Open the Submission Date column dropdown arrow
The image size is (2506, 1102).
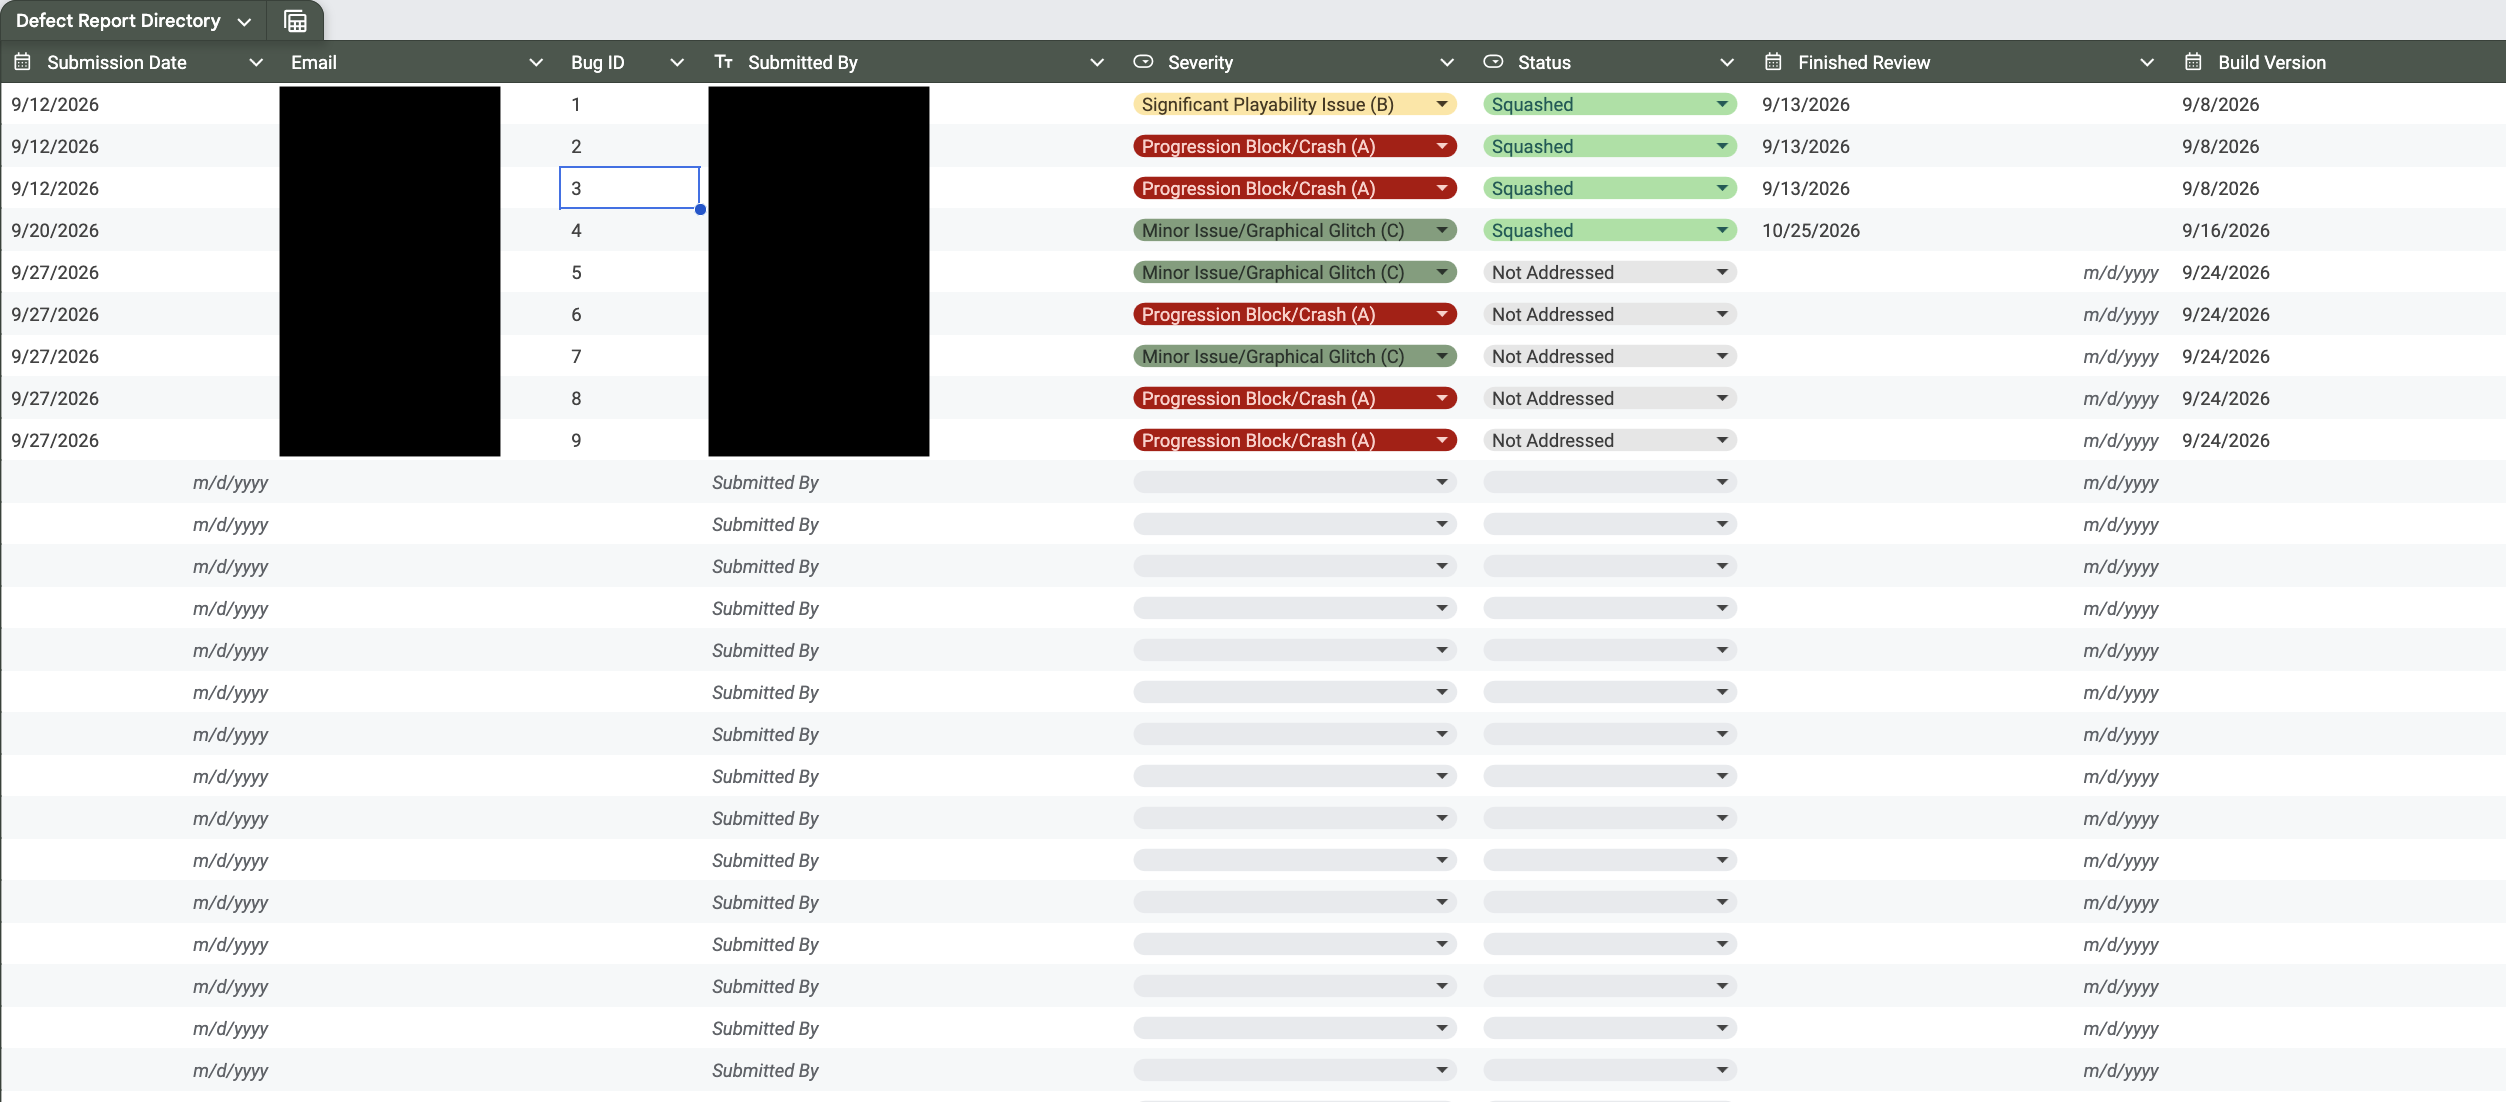coord(256,62)
